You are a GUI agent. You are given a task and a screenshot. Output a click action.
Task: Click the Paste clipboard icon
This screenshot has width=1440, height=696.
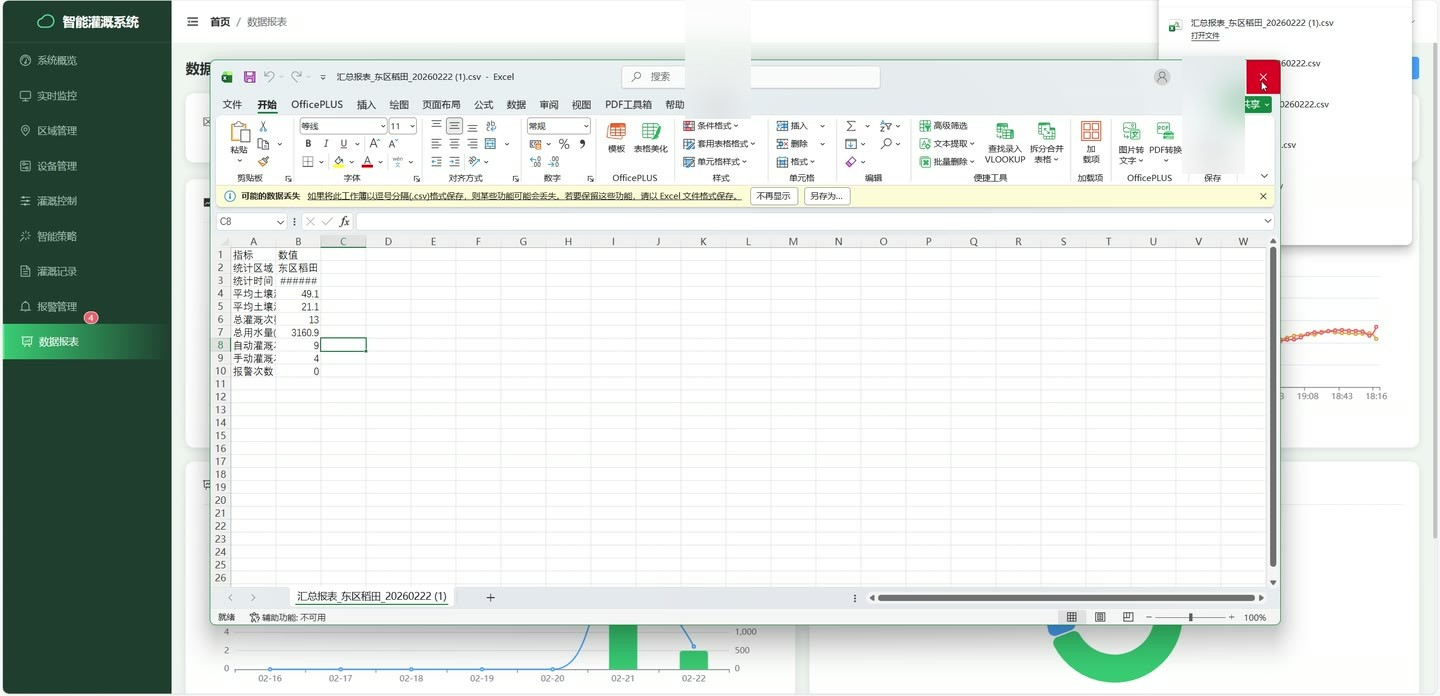[240, 132]
